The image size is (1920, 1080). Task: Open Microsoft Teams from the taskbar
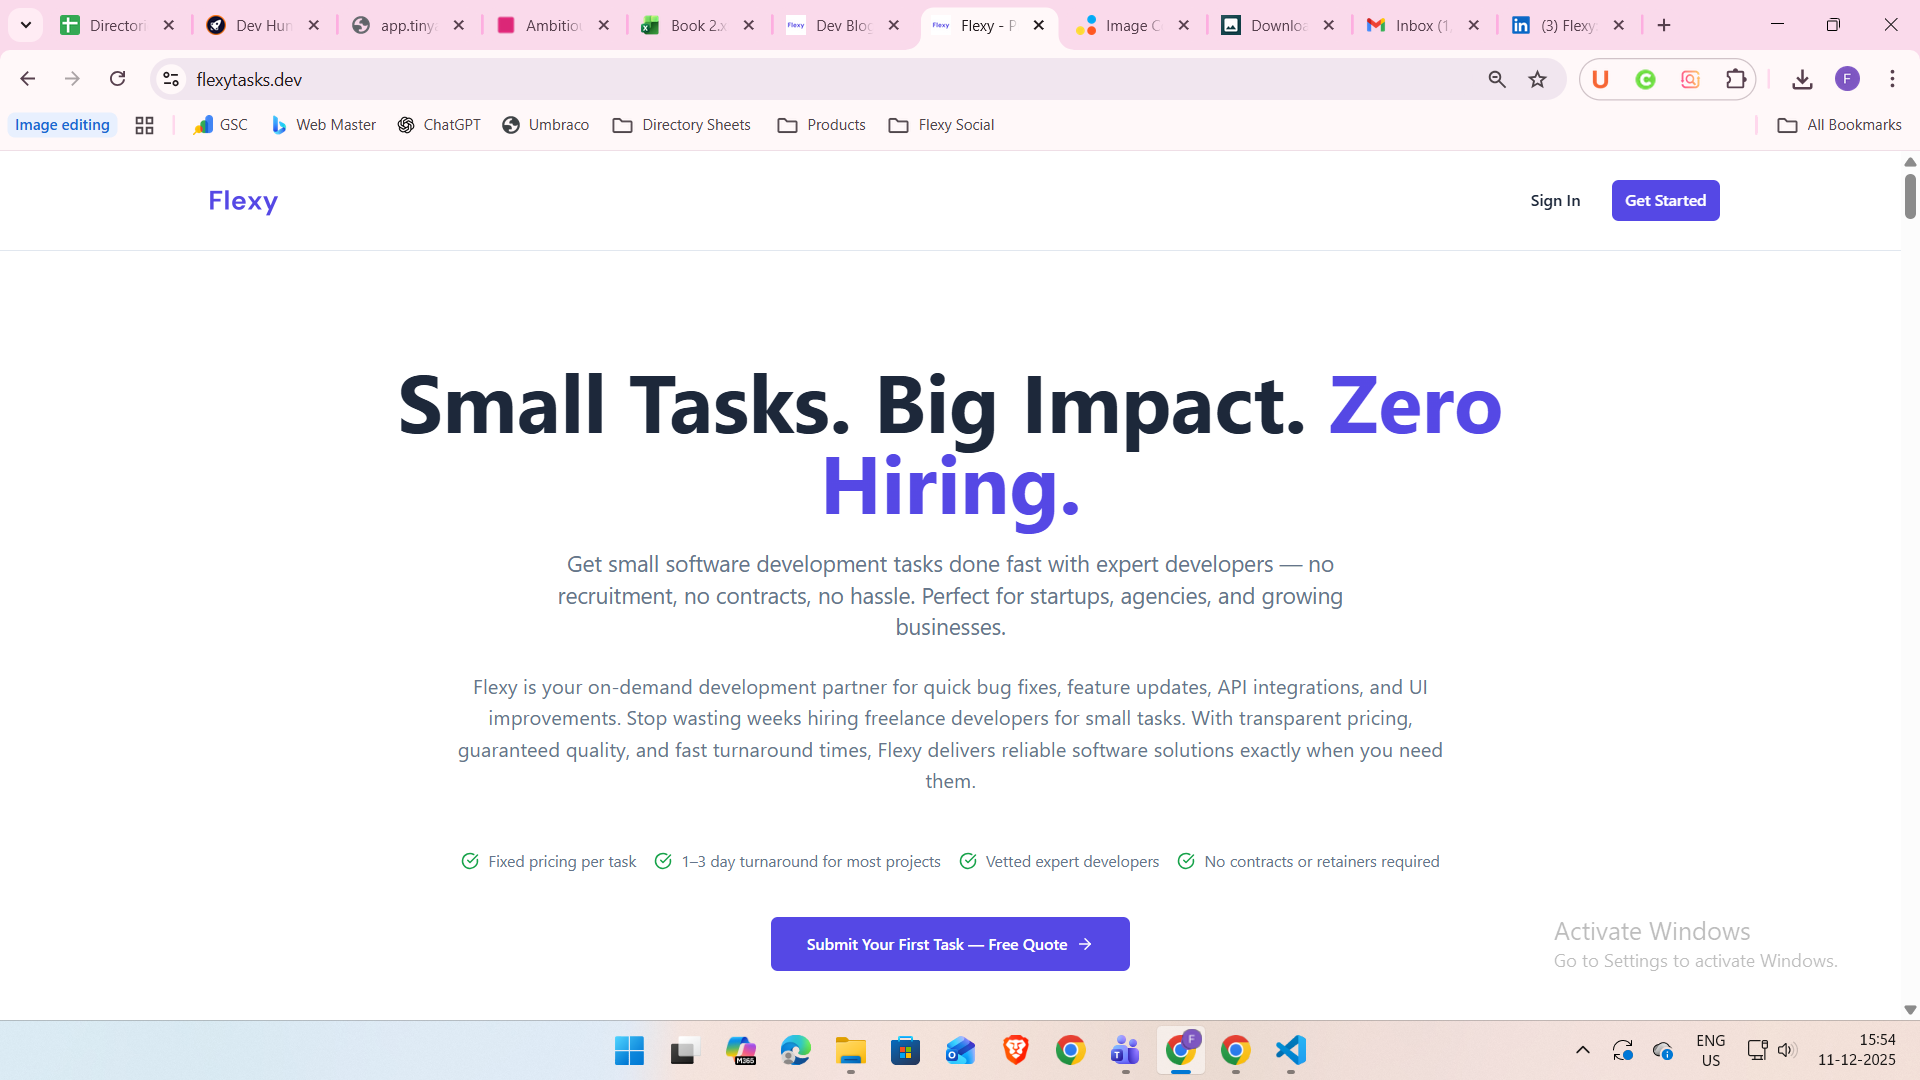pyautogui.click(x=1125, y=1051)
